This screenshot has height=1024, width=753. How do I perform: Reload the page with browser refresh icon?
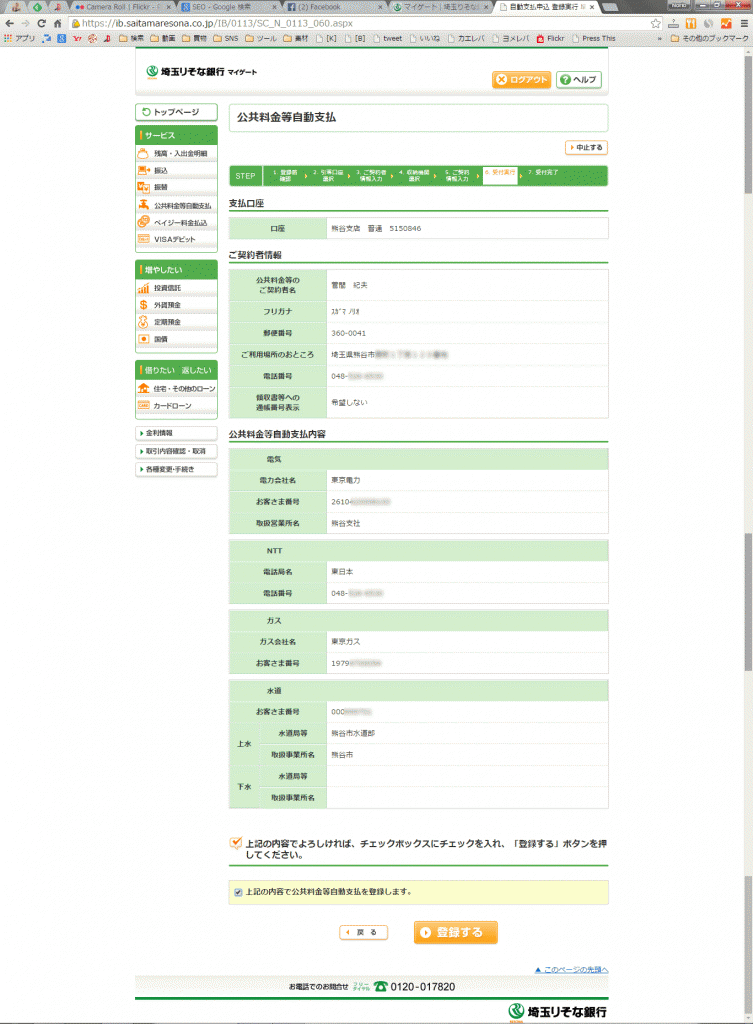[x=42, y=23]
